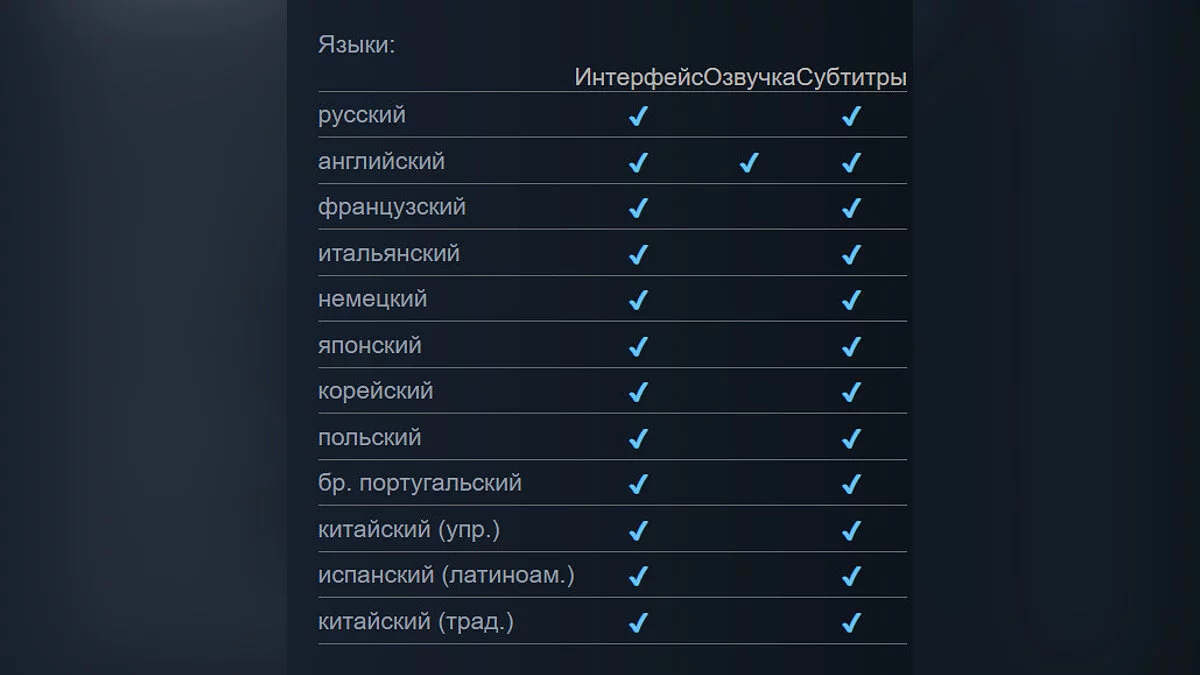Click the German subtitles checkmark
1200x675 pixels.
[851, 301]
